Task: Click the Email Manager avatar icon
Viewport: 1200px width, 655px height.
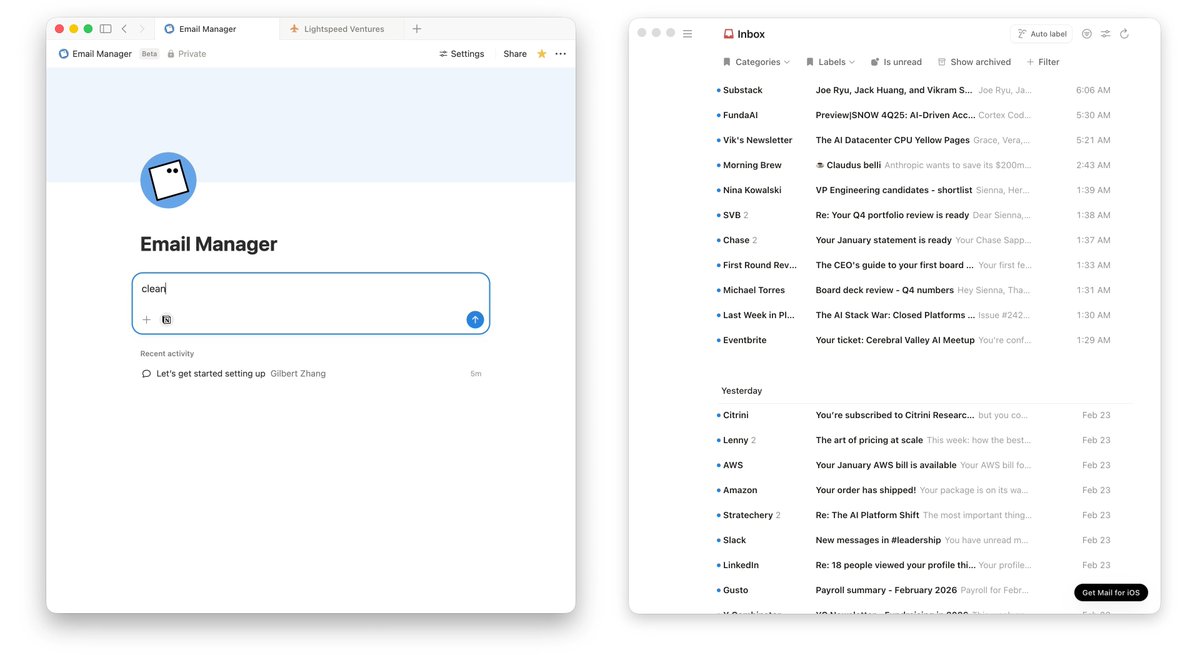Action: pyautogui.click(x=168, y=180)
